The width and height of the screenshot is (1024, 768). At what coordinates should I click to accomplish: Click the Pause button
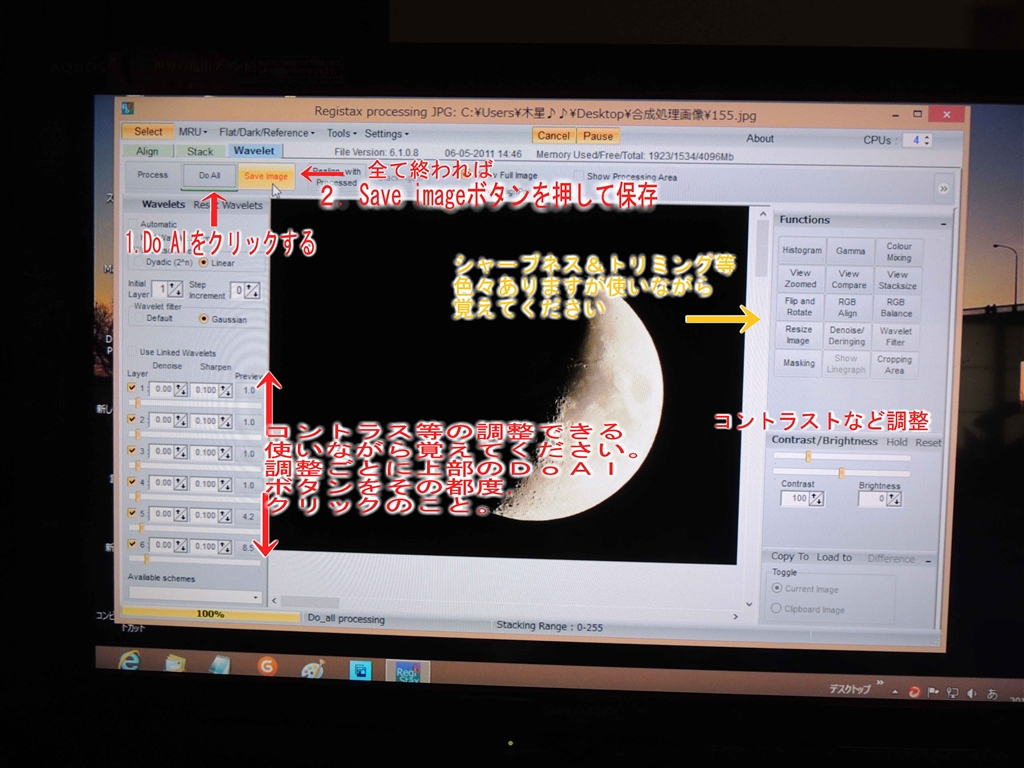coord(598,136)
